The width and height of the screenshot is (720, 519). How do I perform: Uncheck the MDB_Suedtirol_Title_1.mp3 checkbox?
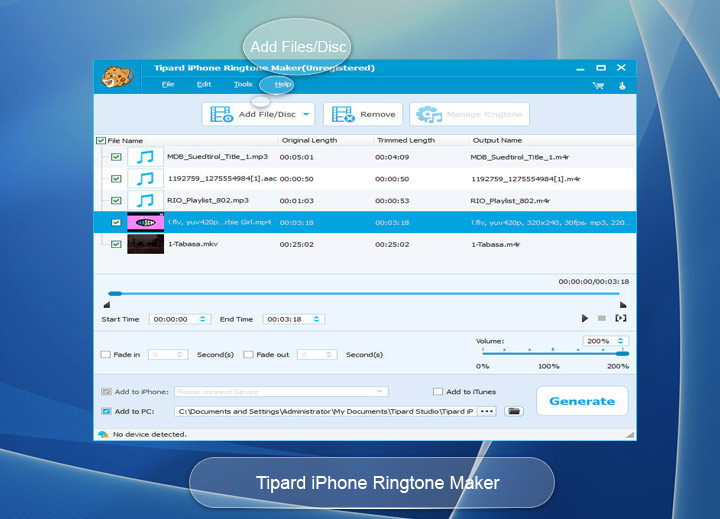(x=116, y=157)
